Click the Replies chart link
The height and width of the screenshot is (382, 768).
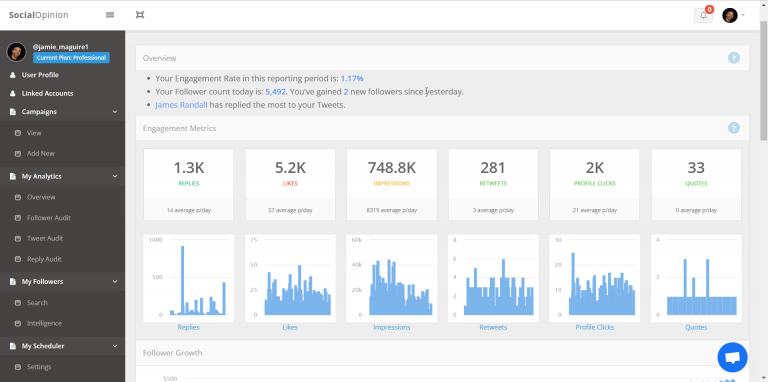[189, 327]
